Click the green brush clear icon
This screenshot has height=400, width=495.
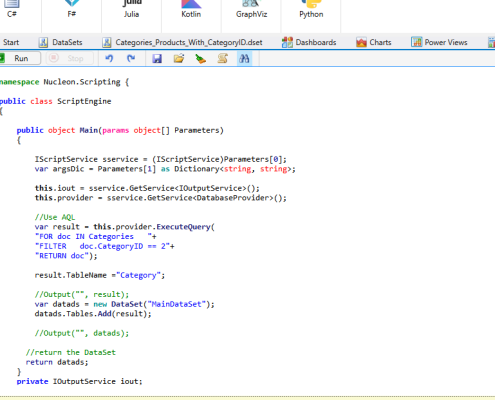click(x=200, y=59)
